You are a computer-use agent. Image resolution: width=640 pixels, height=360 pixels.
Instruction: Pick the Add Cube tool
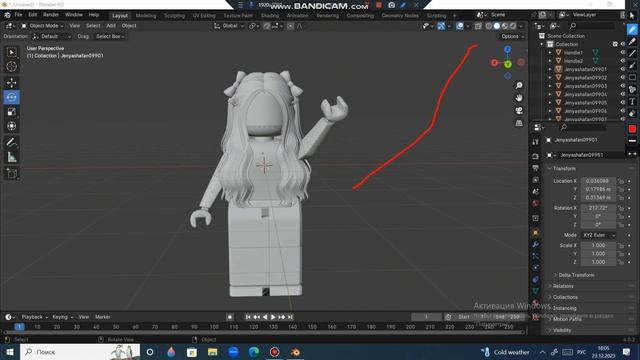[x=11, y=173]
